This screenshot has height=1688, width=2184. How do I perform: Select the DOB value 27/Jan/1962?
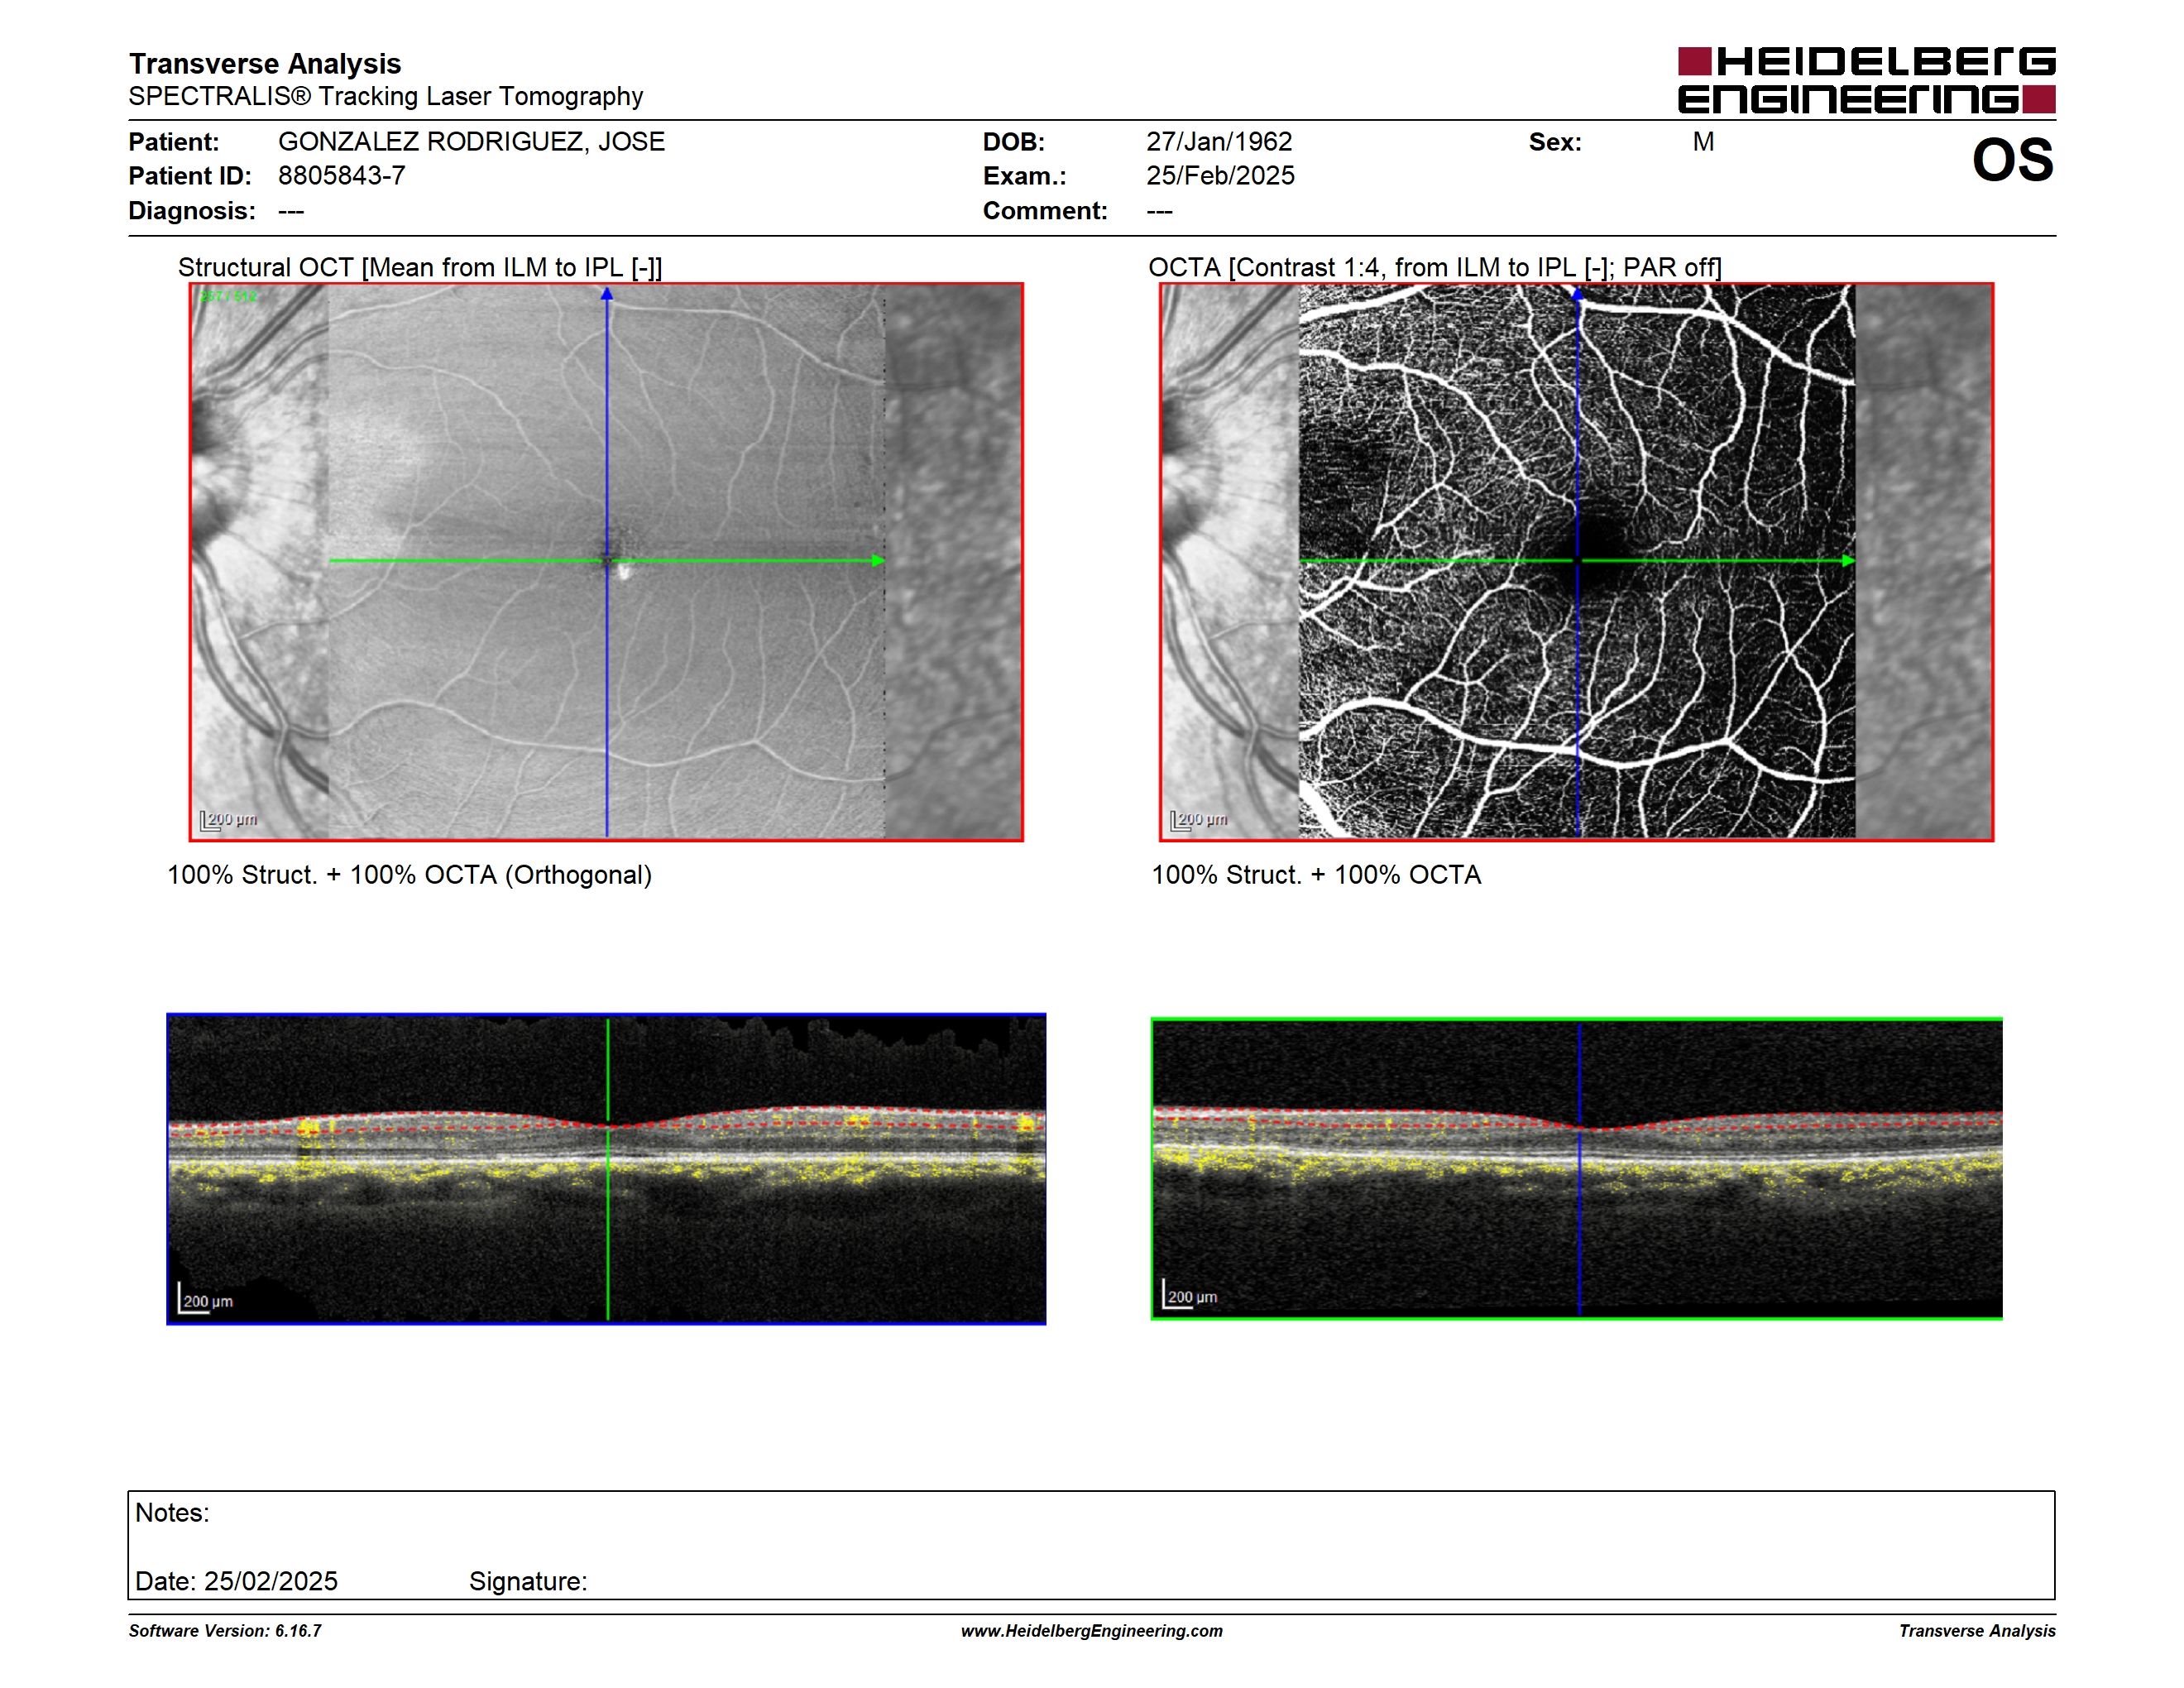coord(1219,141)
